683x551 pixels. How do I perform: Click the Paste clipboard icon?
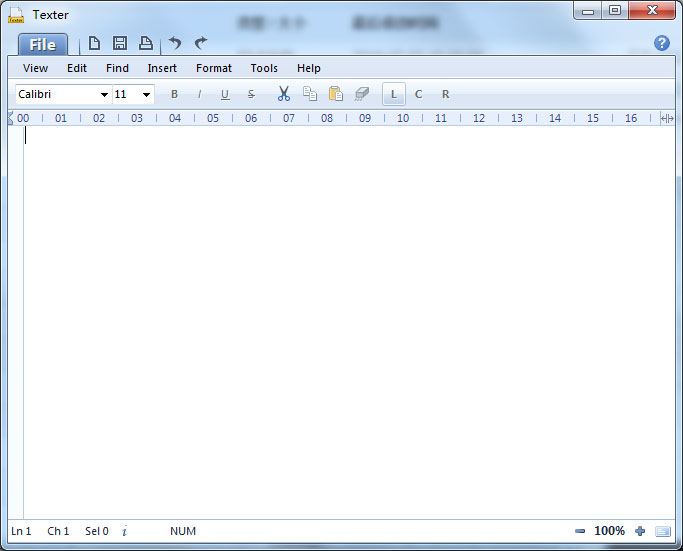coord(336,94)
